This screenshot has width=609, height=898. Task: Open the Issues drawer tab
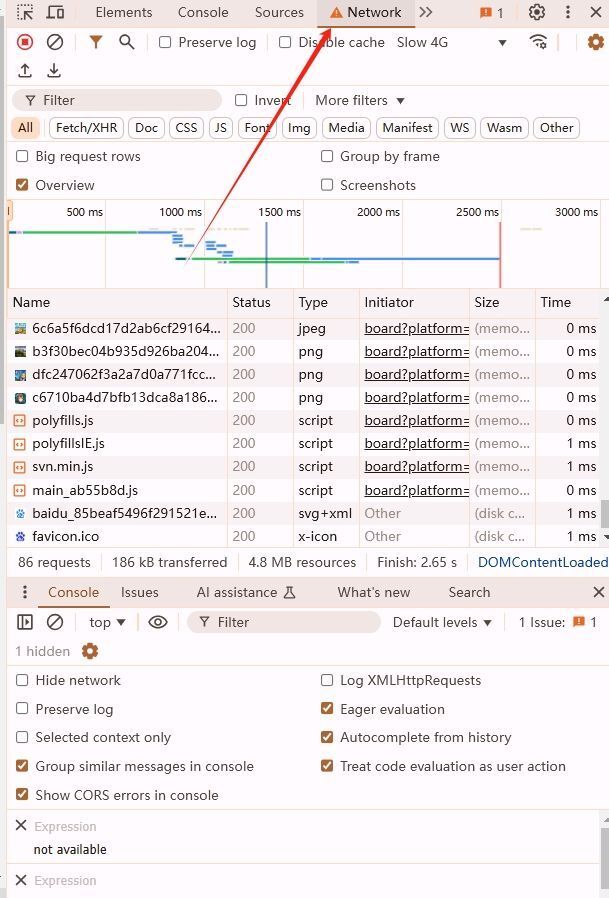point(140,592)
